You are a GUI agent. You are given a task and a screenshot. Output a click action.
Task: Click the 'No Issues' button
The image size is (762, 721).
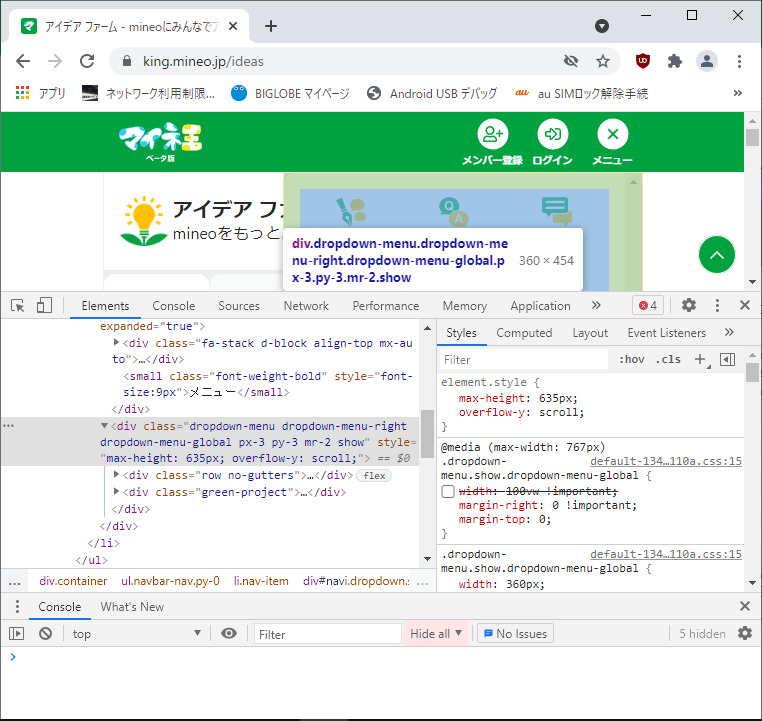(516, 633)
